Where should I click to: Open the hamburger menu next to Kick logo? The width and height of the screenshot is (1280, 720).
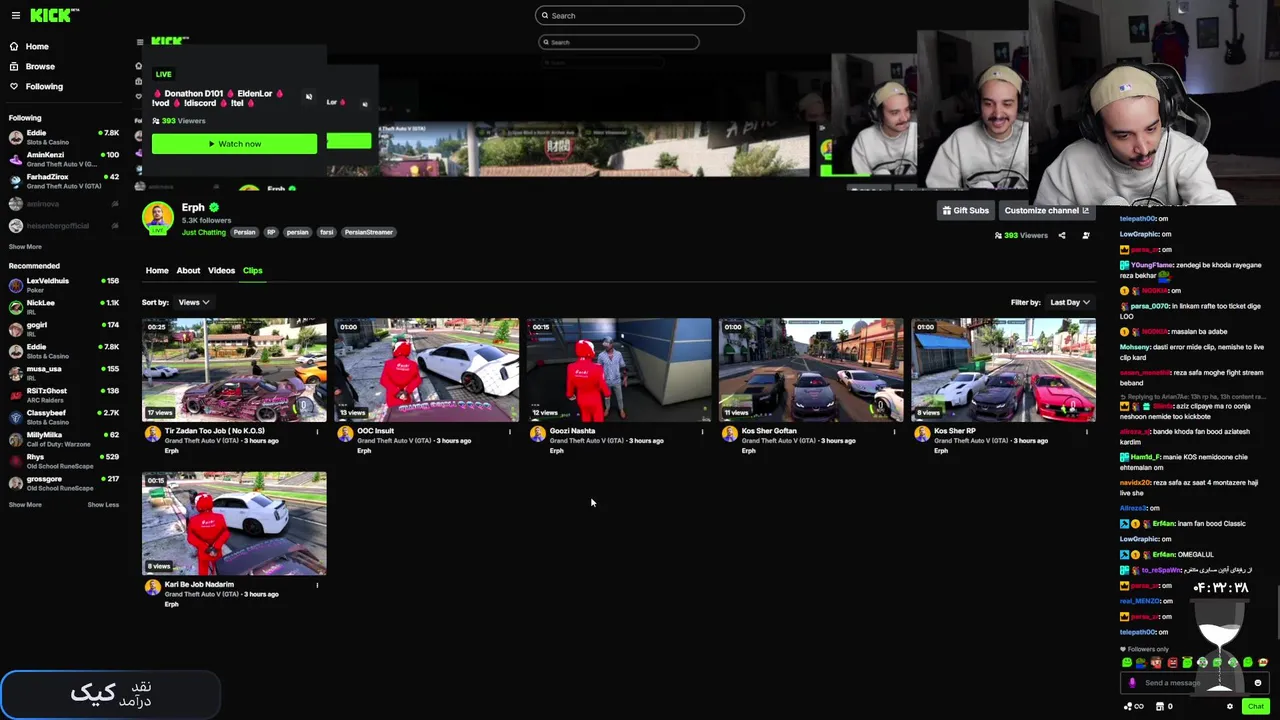click(14, 15)
